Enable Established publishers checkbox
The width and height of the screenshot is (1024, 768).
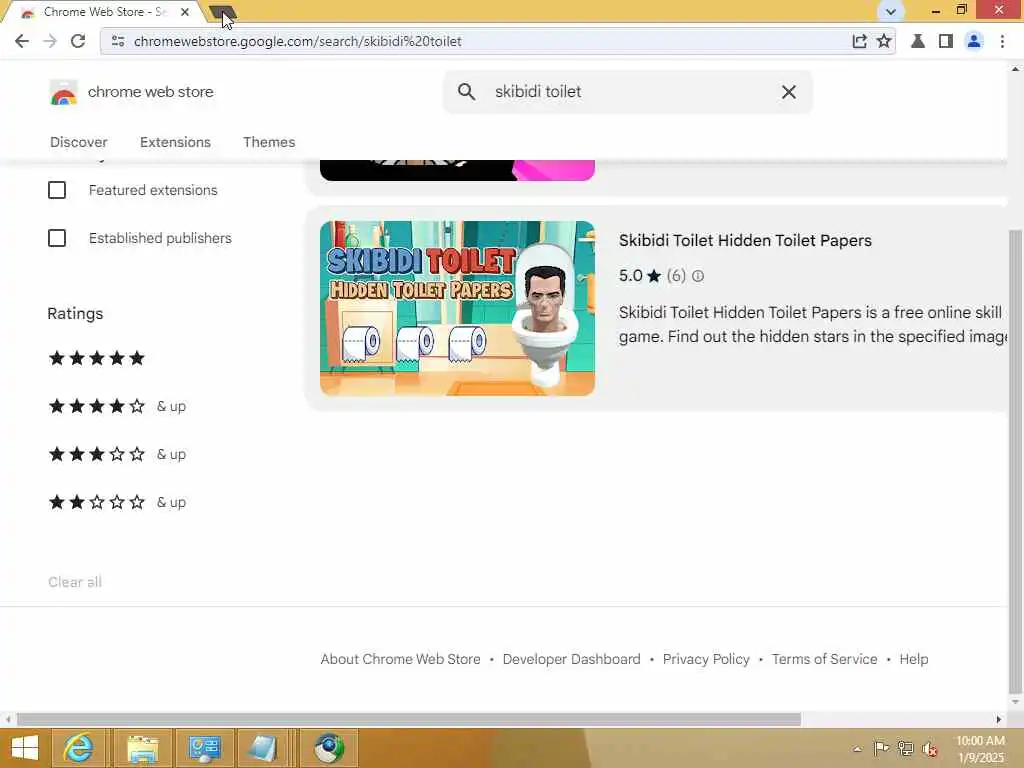[57, 238]
